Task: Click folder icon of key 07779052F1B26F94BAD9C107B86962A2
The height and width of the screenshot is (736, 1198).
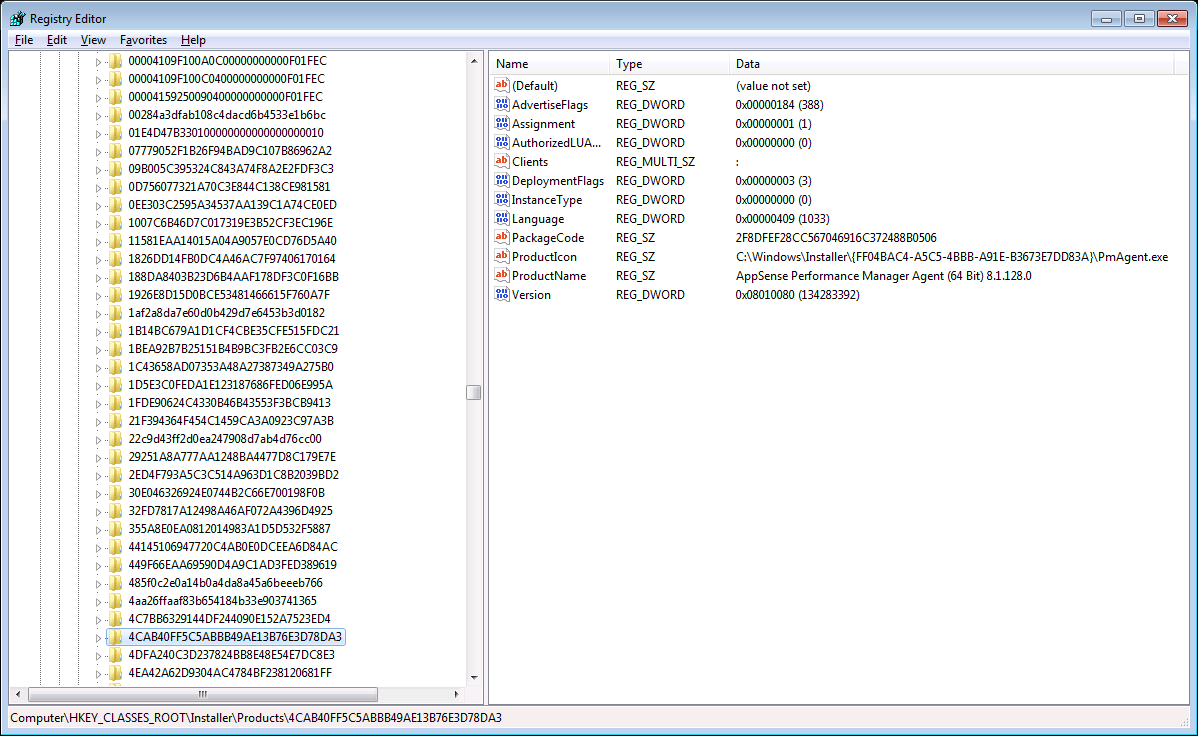Action: pos(115,151)
